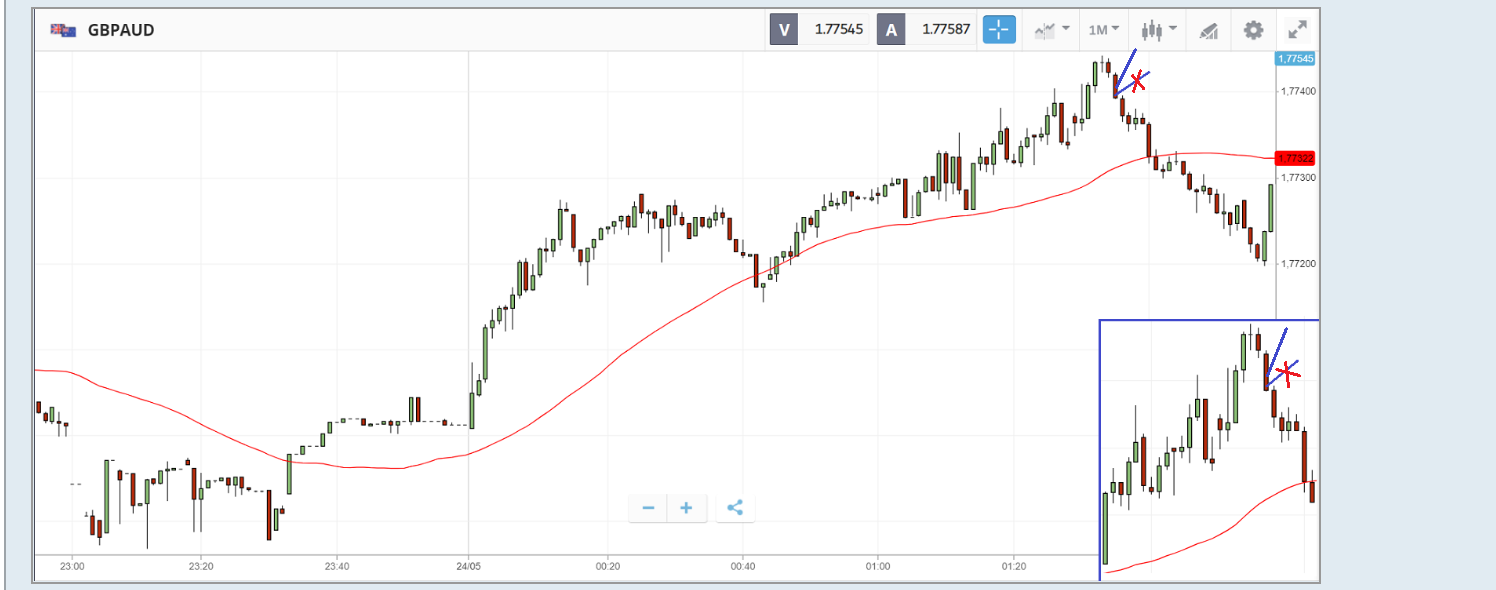1496x590 pixels.
Task: Click the red X inside the blue-bordered inset
Action: (x=1288, y=375)
